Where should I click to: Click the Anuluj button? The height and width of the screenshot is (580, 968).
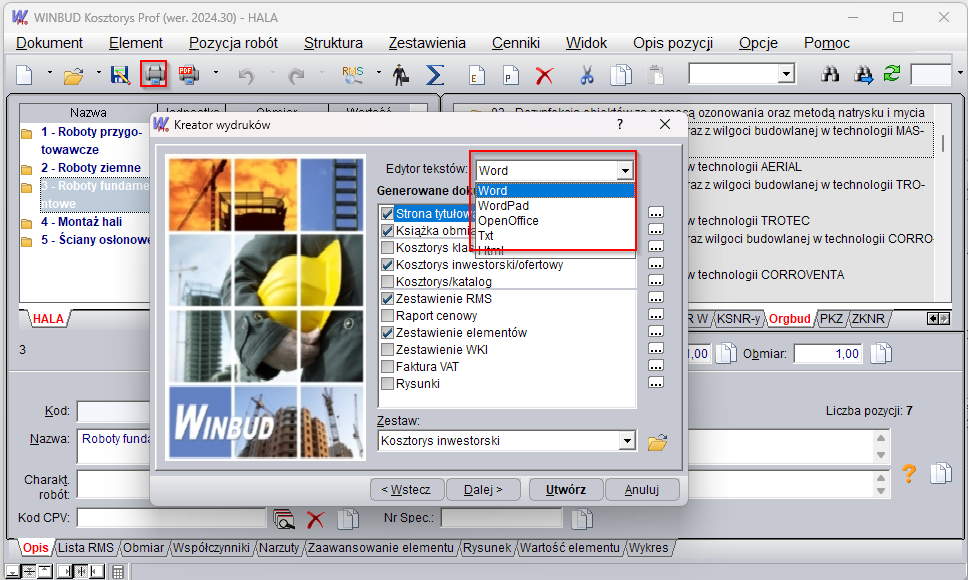[x=642, y=490]
